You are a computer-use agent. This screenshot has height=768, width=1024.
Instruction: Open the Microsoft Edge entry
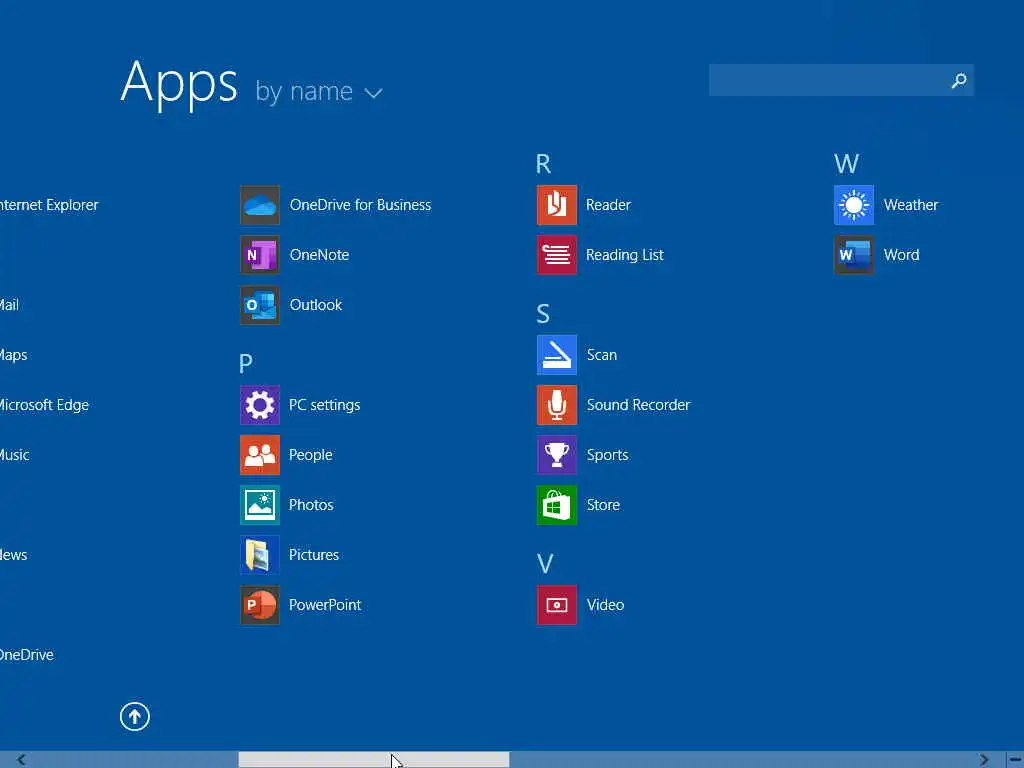click(x=44, y=405)
